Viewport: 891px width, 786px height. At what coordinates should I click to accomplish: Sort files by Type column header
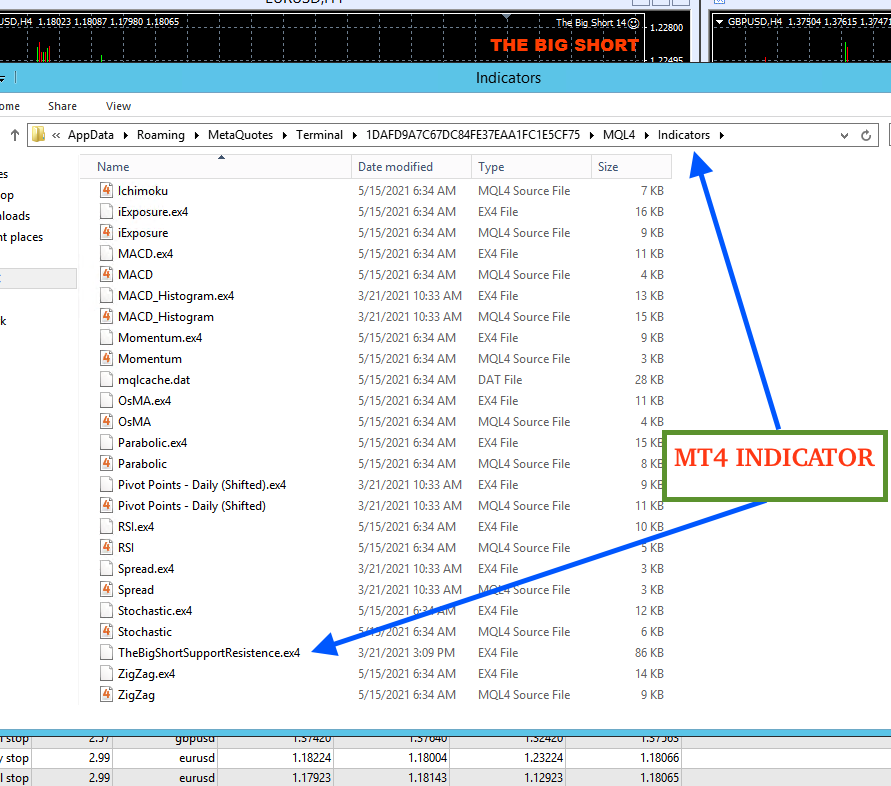pos(531,167)
